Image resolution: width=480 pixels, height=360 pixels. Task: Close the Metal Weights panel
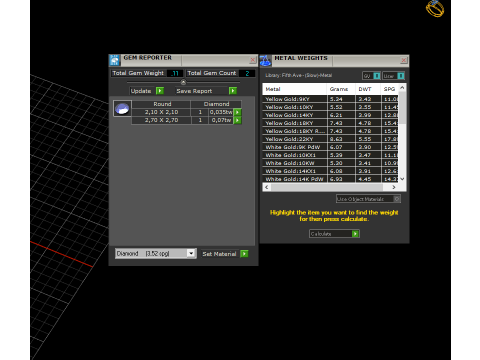[404, 60]
